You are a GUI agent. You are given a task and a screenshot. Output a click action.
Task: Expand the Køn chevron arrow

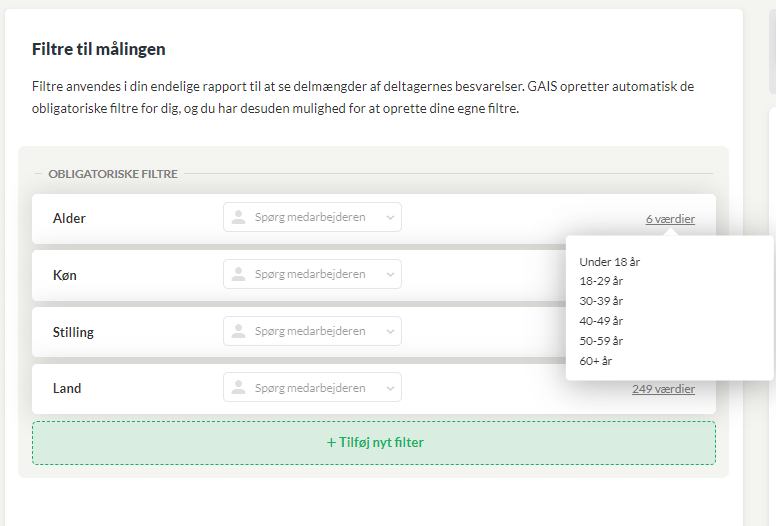tap(390, 274)
